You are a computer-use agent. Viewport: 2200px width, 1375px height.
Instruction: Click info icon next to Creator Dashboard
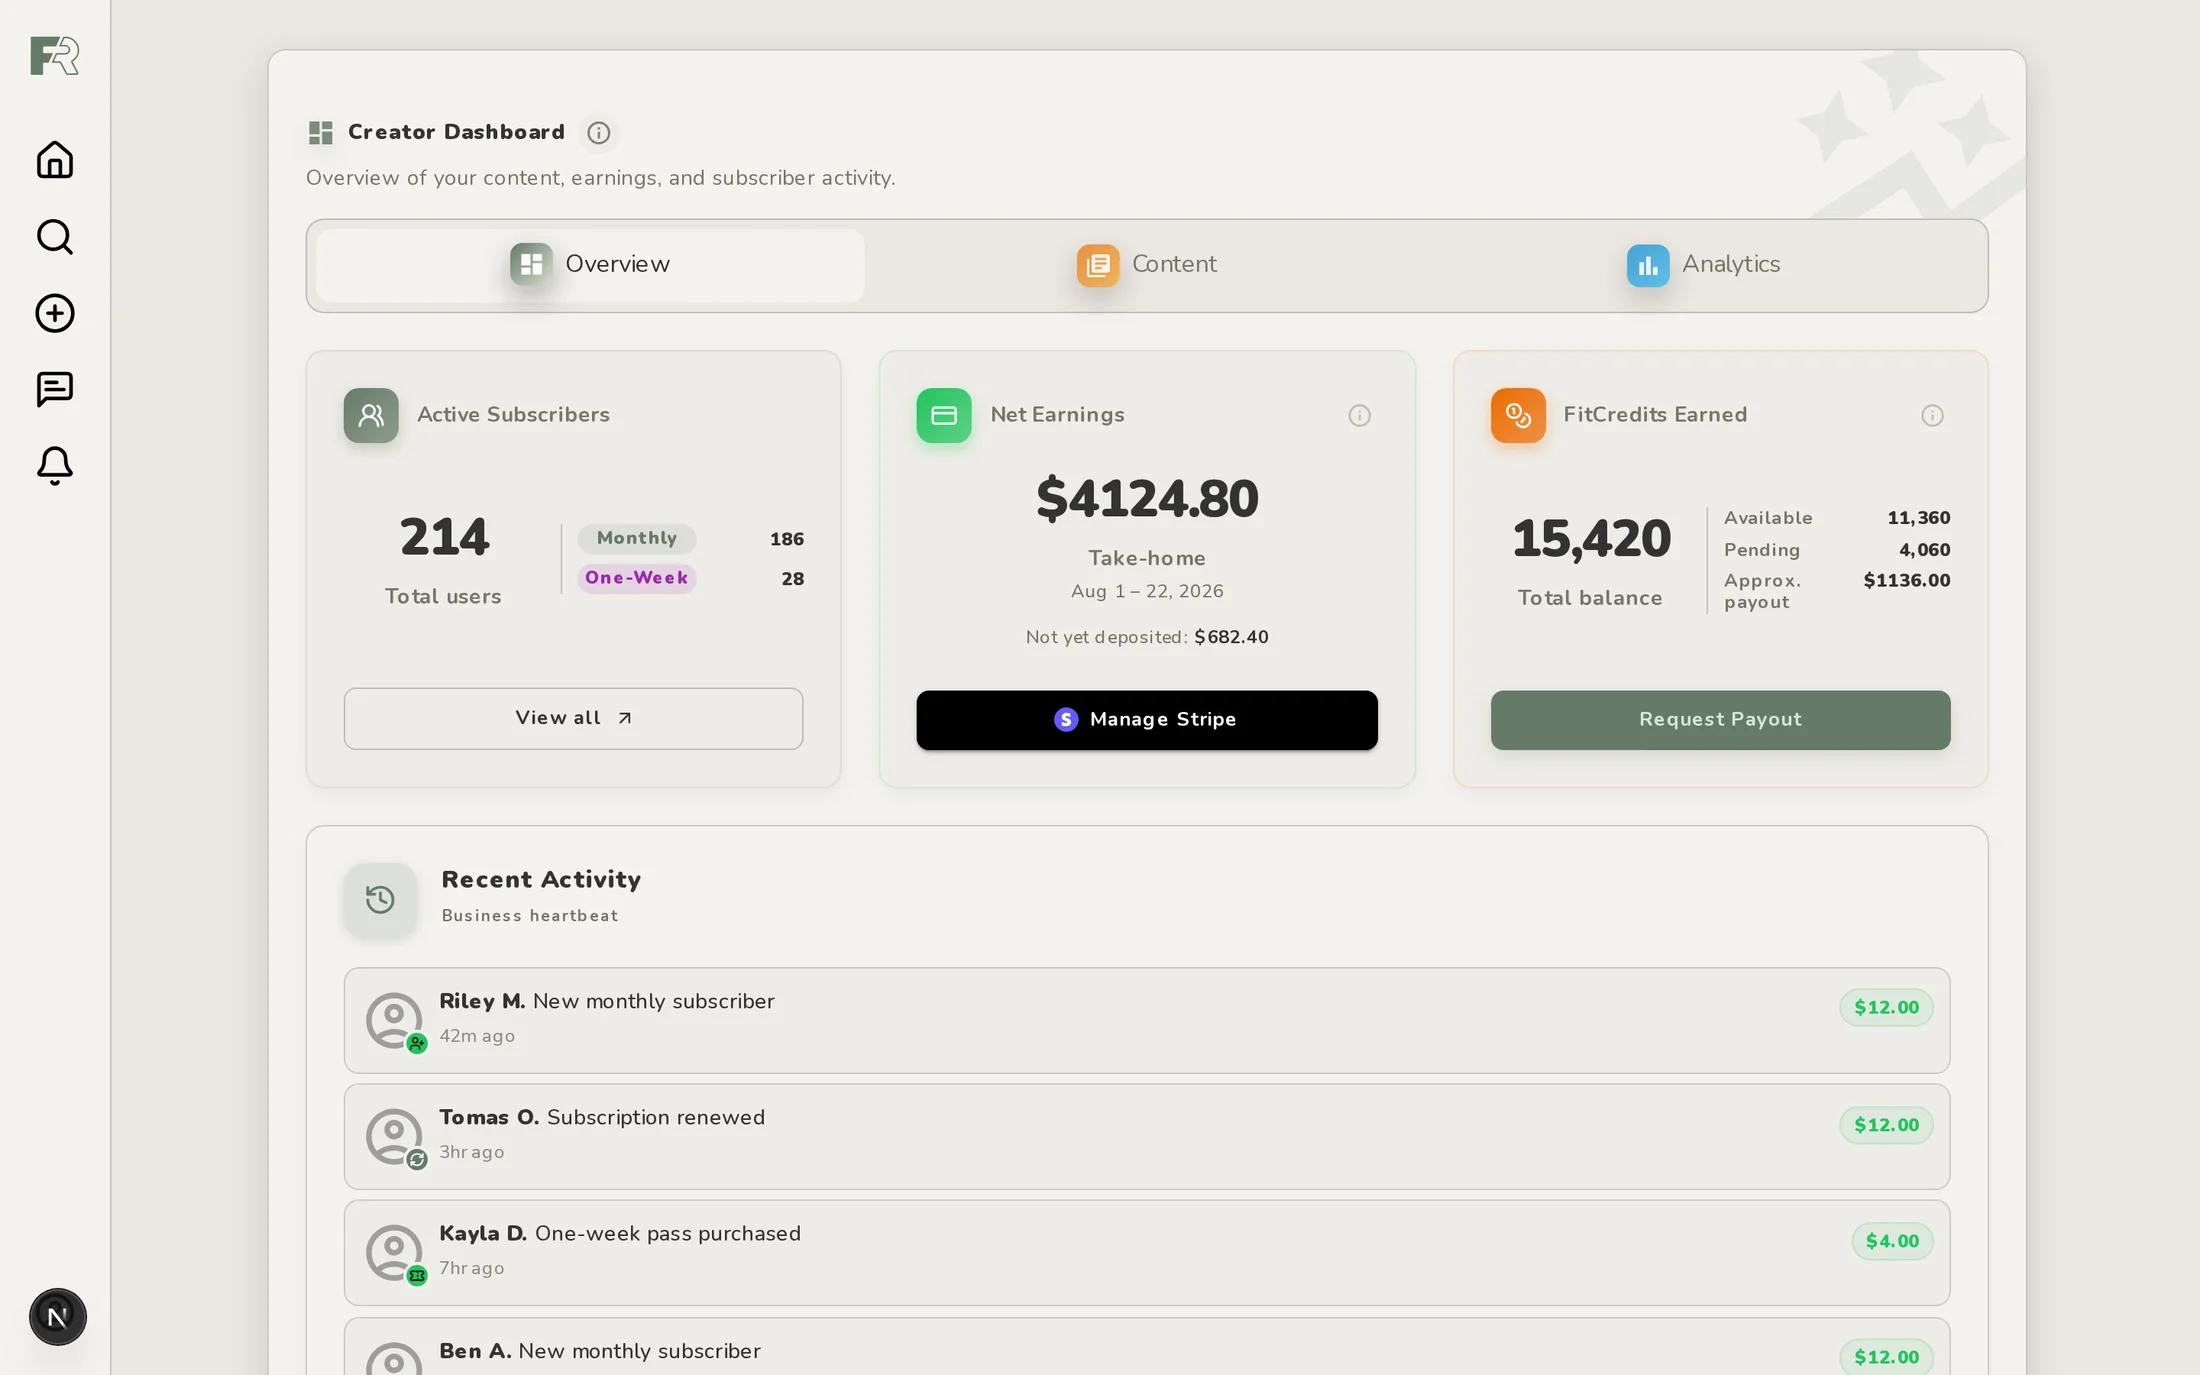(x=599, y=133)
